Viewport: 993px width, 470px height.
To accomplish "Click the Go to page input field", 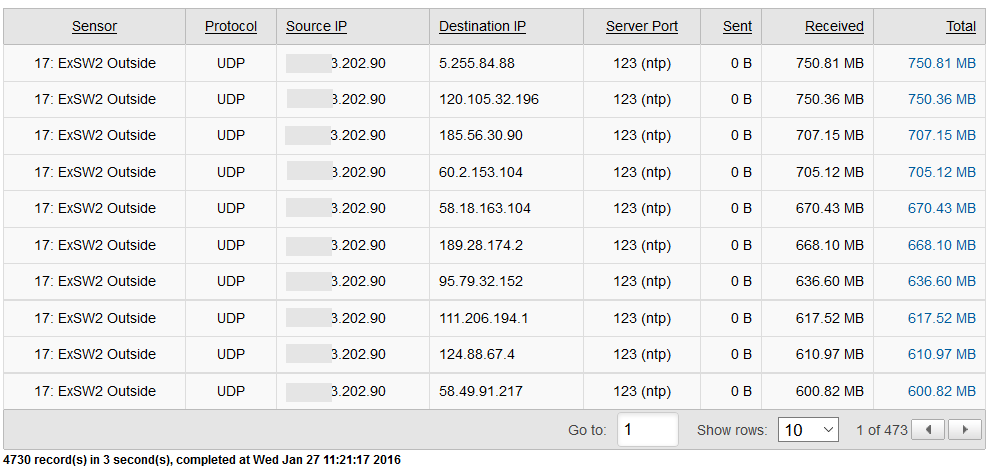I will coord(647,430).
